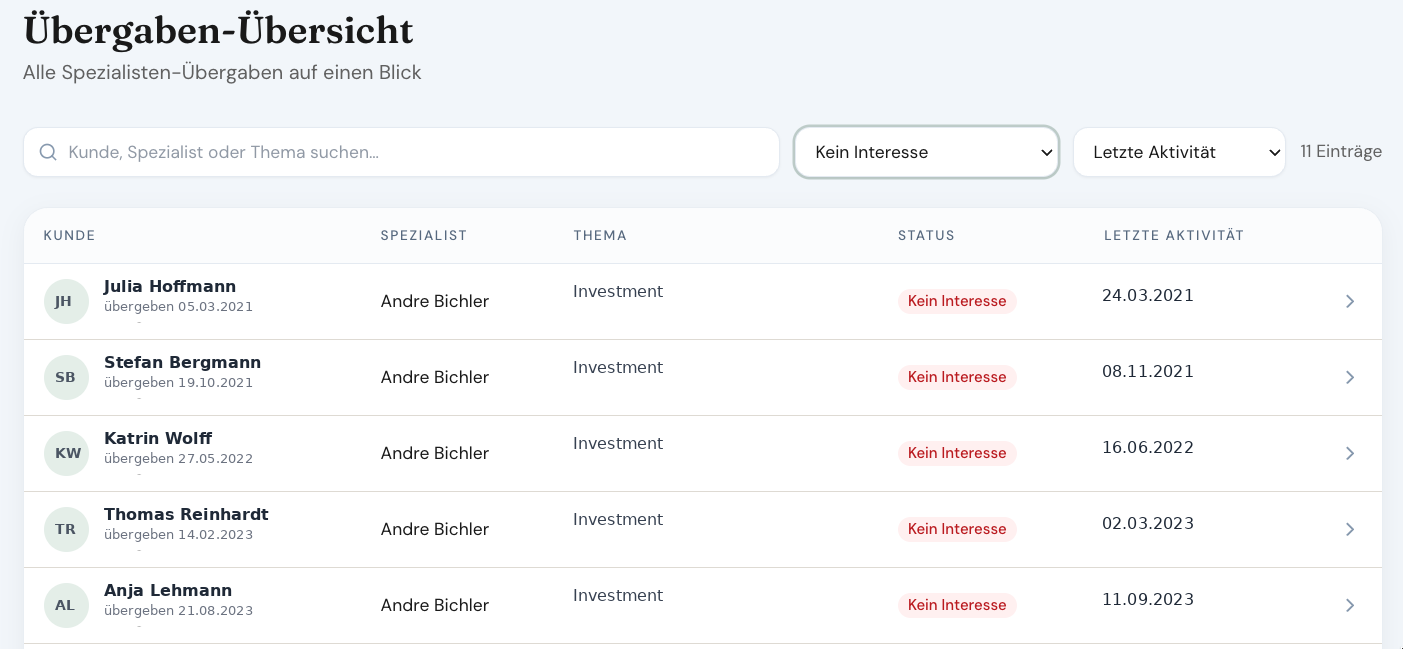
Task: Open Thomas Reinhardt customer name
Action: click(x=186, y=514)
